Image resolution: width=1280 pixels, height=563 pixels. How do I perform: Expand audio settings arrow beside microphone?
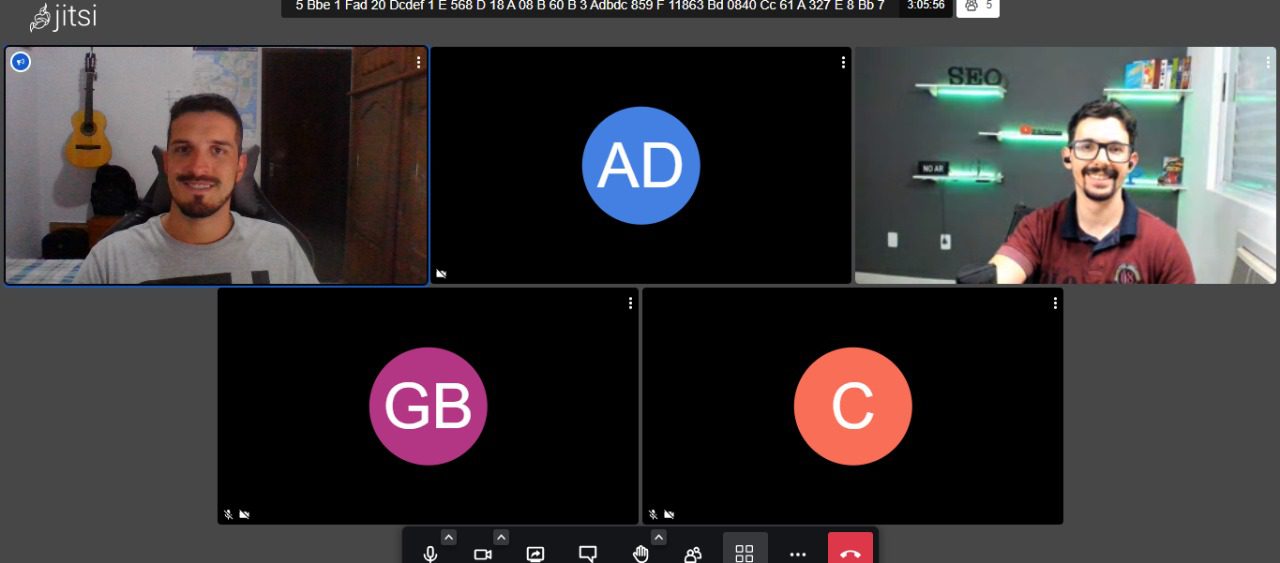coord(449,537)
